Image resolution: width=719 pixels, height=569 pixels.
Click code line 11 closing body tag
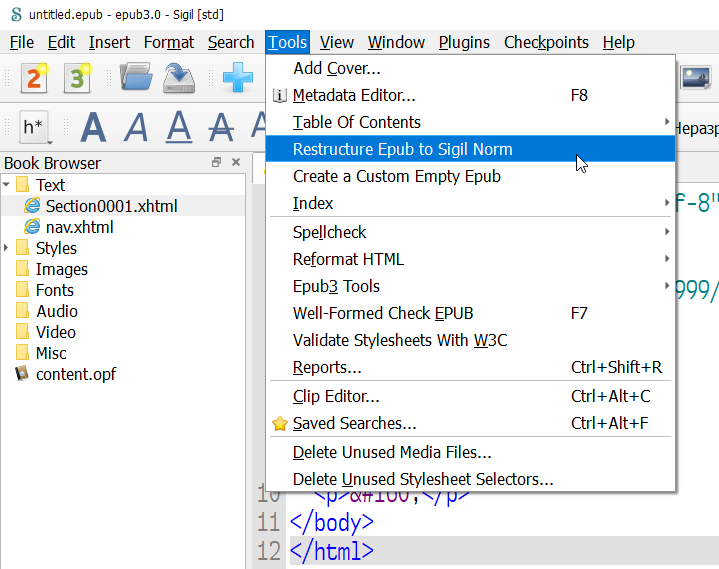[x=332, y=523]
